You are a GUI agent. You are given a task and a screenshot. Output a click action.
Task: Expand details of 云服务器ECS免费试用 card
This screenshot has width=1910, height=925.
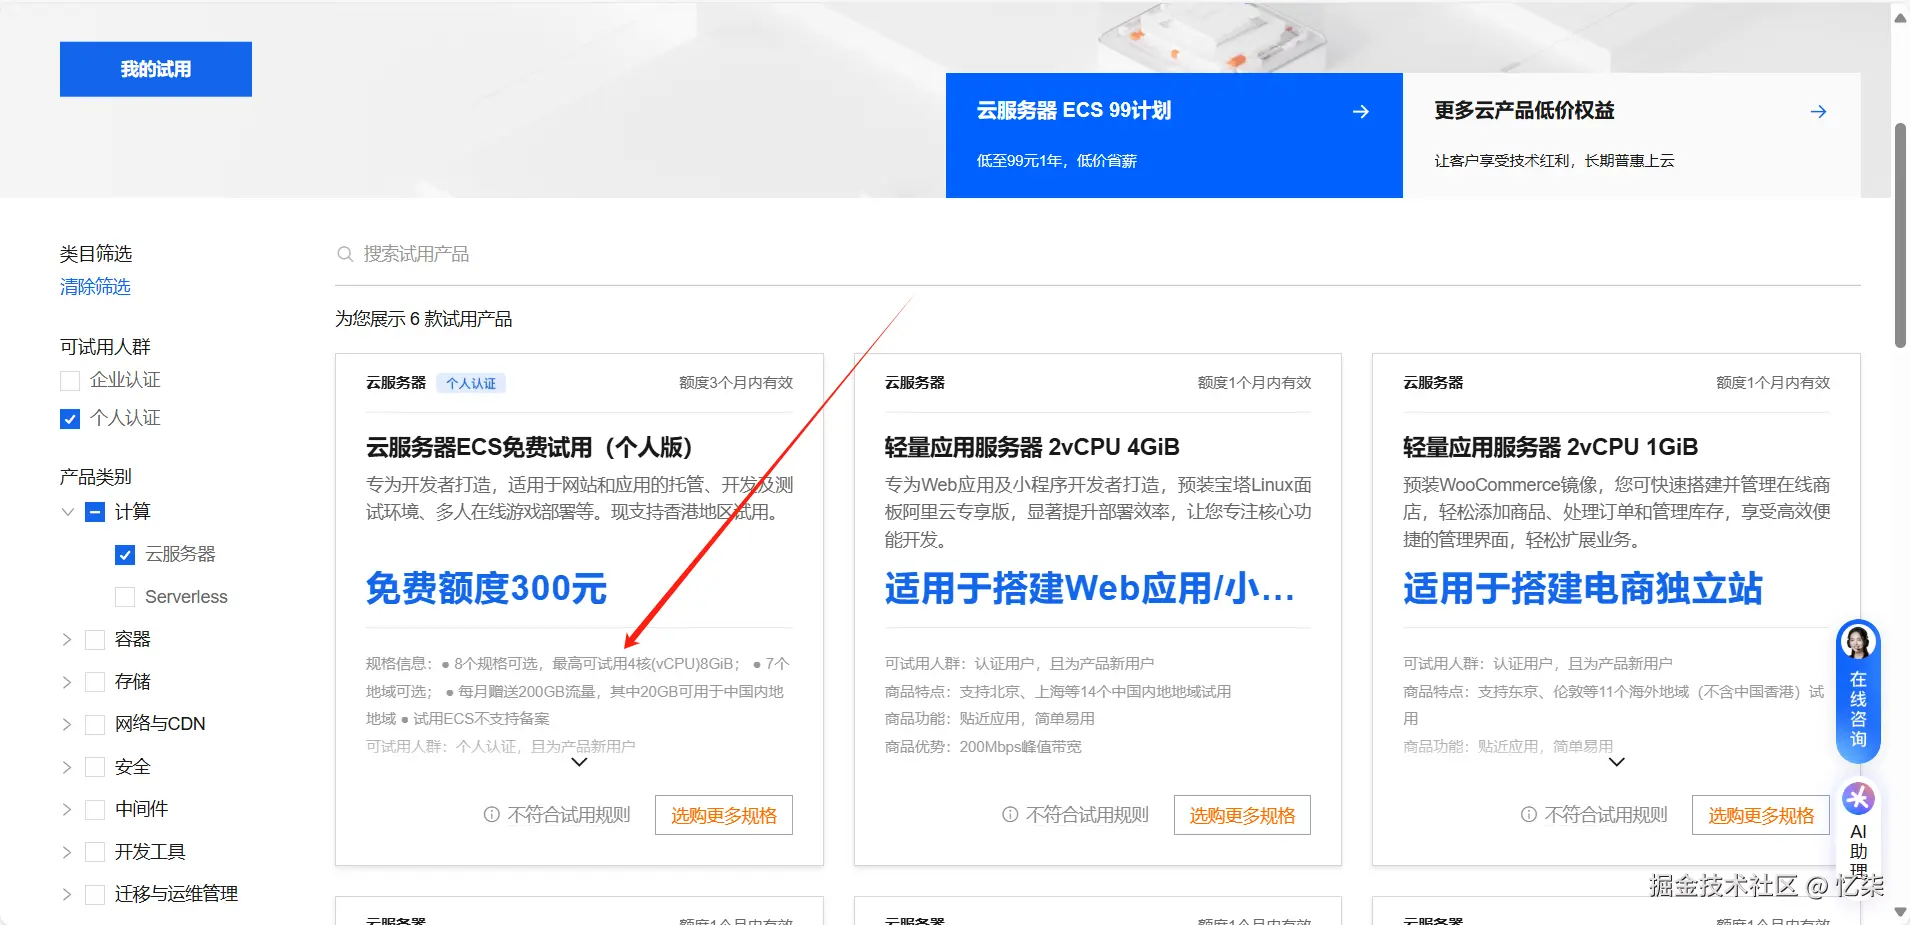[579, 762]
